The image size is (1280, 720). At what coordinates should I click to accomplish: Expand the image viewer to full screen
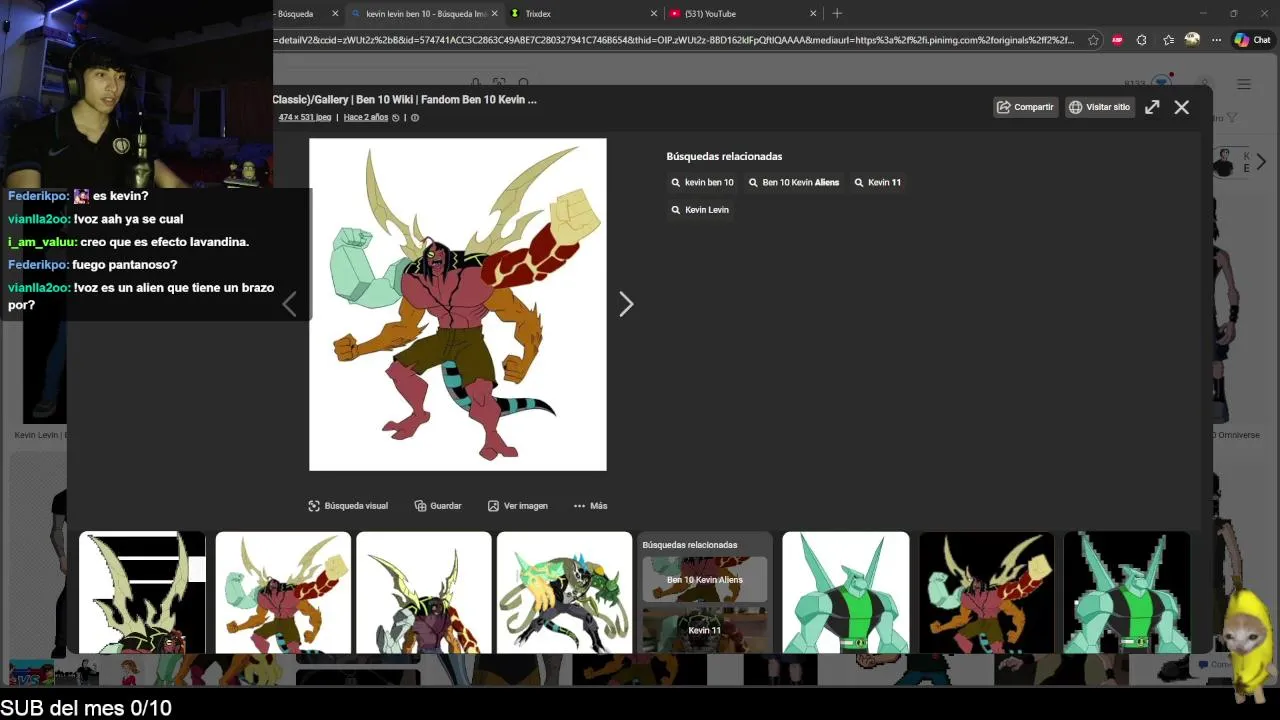[1152, 107]
